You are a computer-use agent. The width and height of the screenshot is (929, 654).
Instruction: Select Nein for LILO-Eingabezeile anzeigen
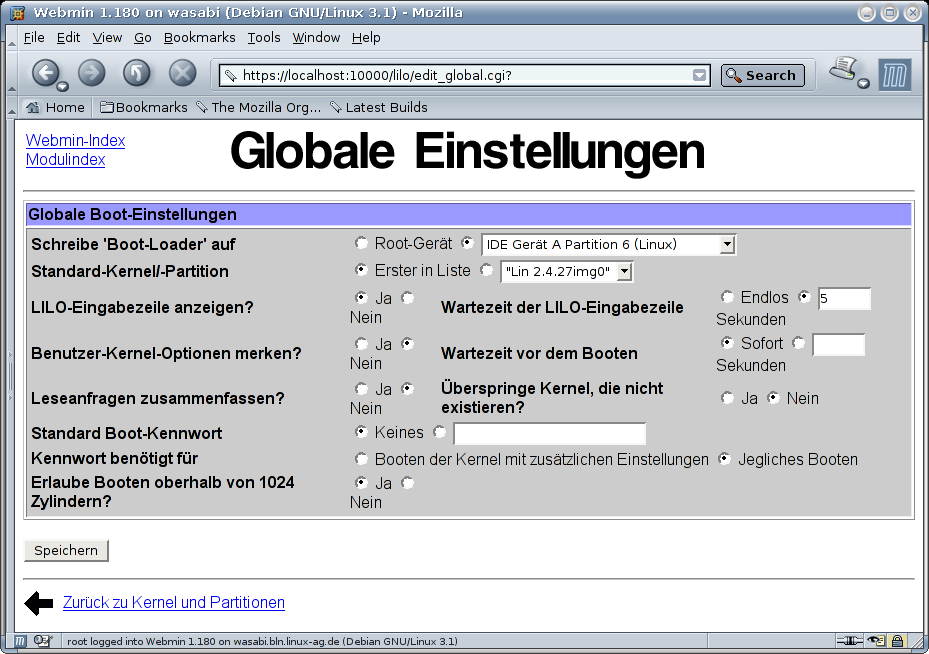coord(408,297)
